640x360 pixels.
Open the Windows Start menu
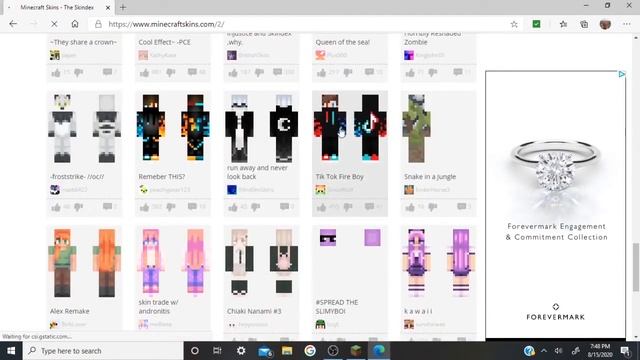coord(11,351)
